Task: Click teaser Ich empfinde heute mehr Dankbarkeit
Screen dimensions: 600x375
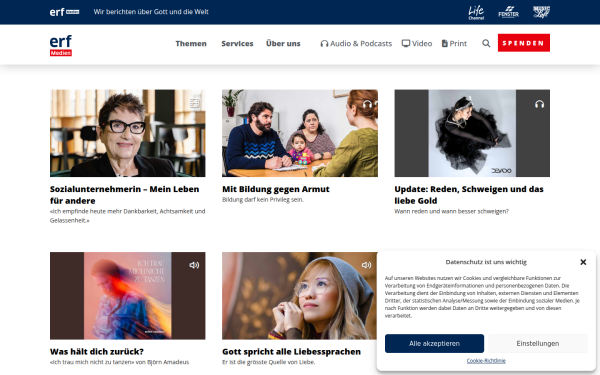Action: (127, 216)
